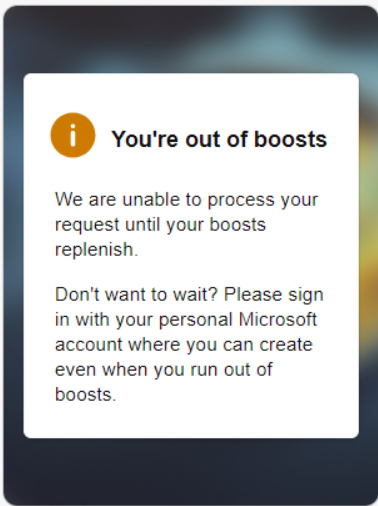The width and height of the screenshot is (378, 506).
Task: Click the "Please sign" text
Action: tap(273, 296)
